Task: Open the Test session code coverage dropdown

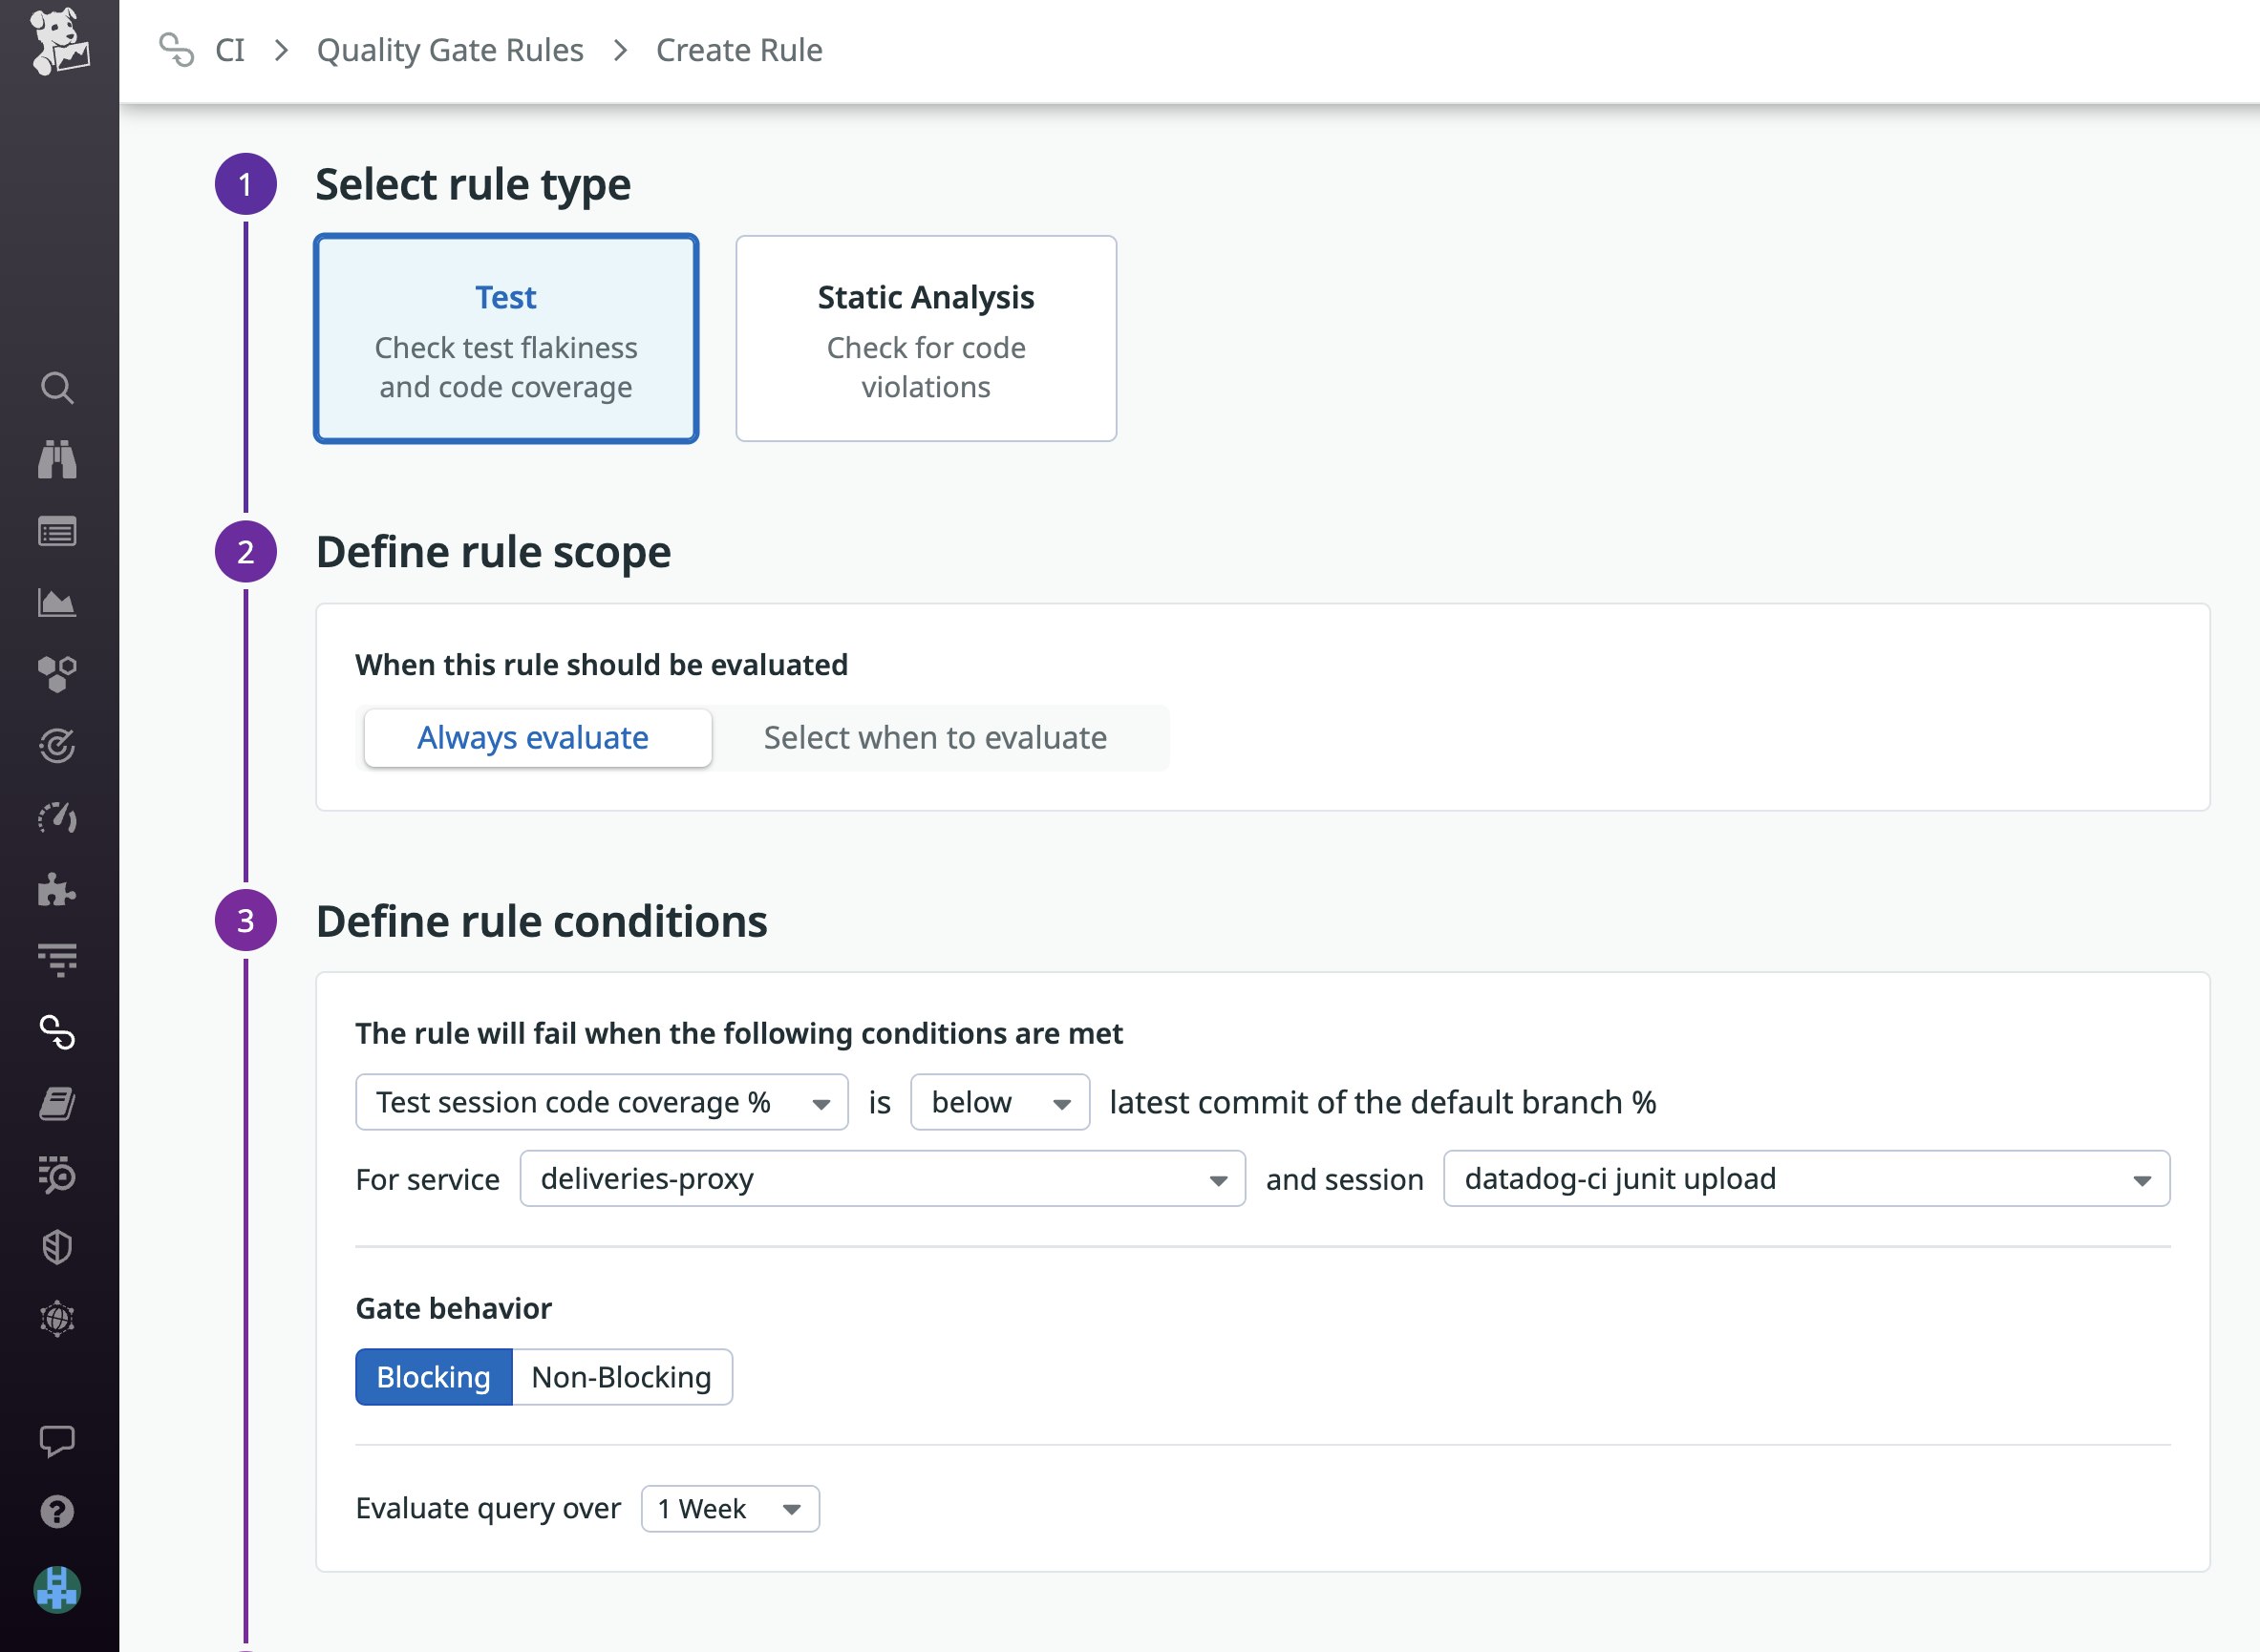Action: pos(600,1102)
